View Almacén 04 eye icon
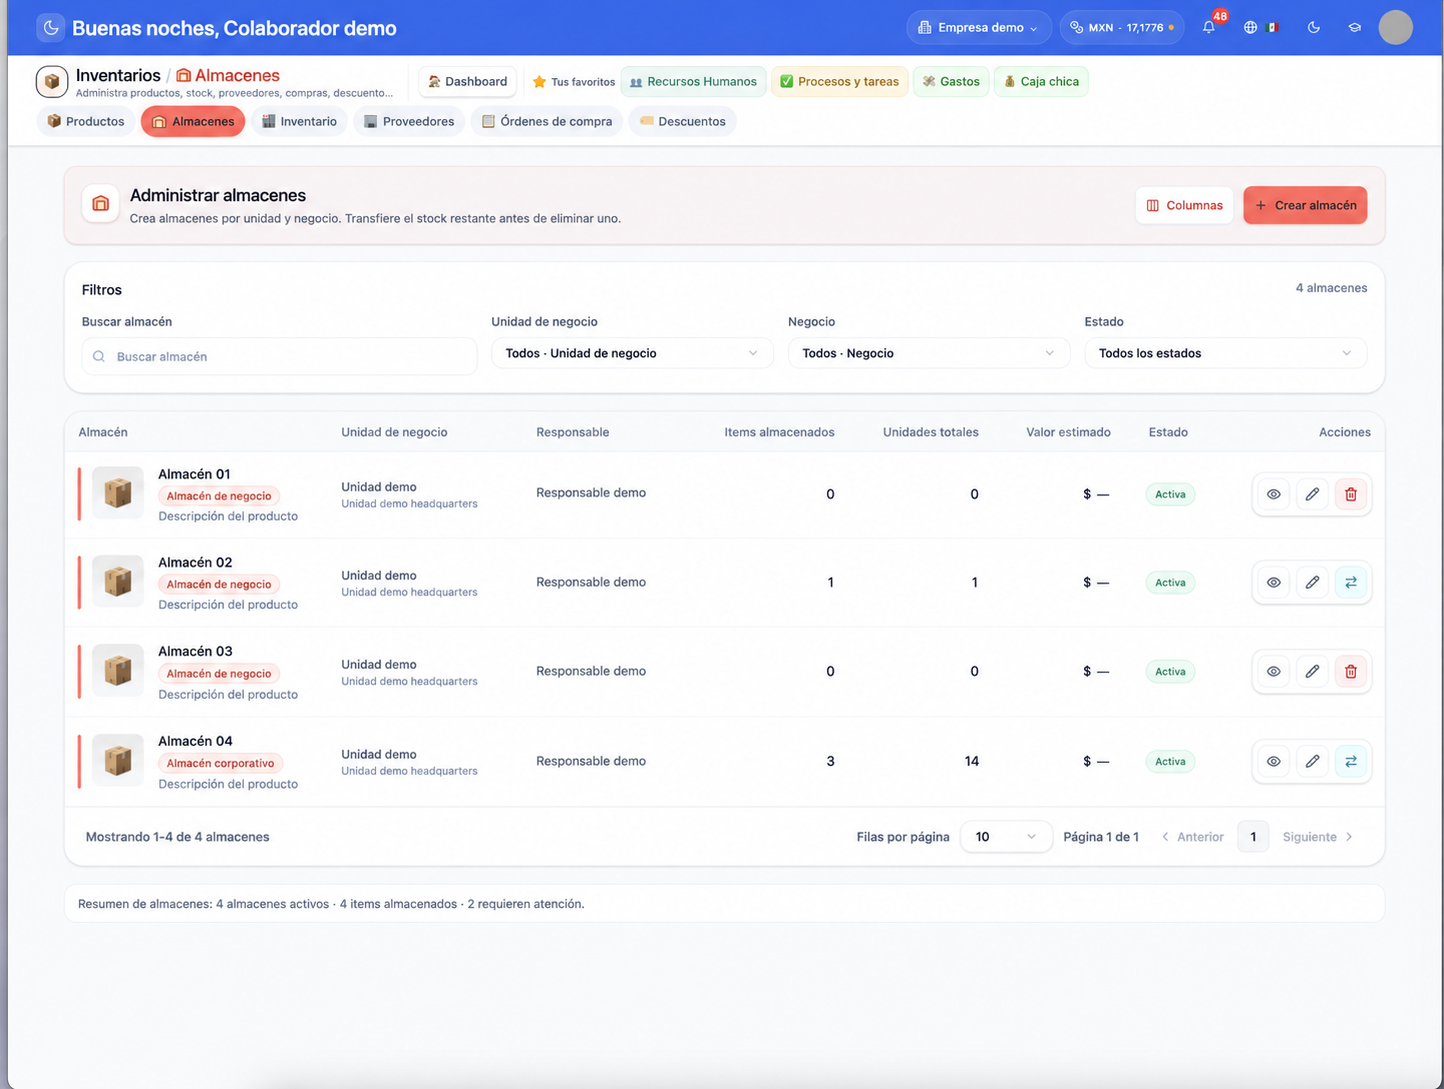Image resolution: width=1444 pixels, height=1089 pixels. (1273, 761)
